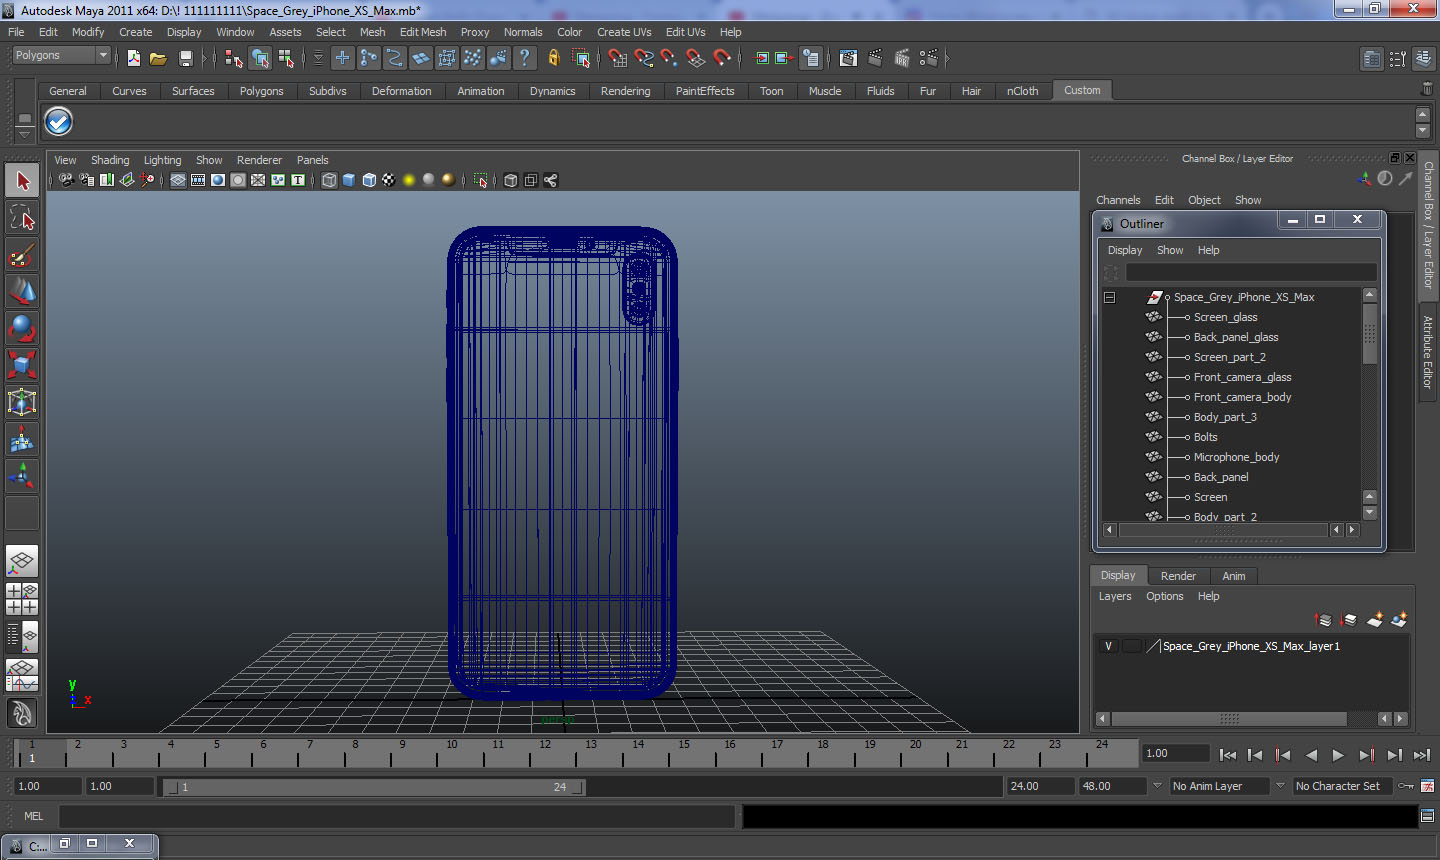Viewport: 1440px width, 860px height.
Task: Expand the status line right-end arrow
Action: coord(946,58)
